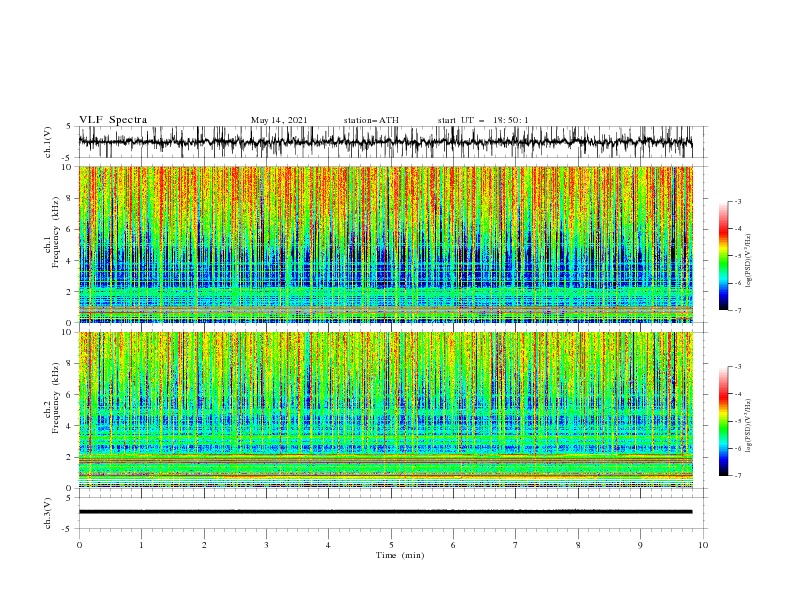Viewport: 792px width, 612px height.
Task: Click the 'ch.3(V)' waveform axis label
Action: [48, 513]
